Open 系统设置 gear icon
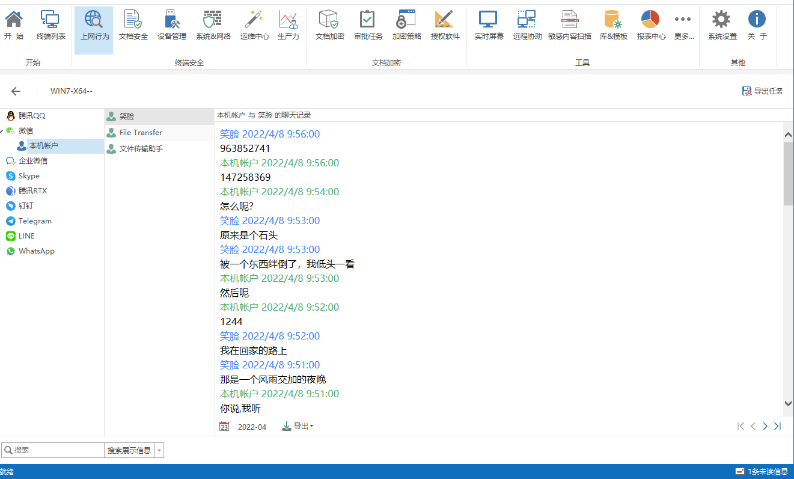Viewport: 794px width, 479px height. point(721,24)
